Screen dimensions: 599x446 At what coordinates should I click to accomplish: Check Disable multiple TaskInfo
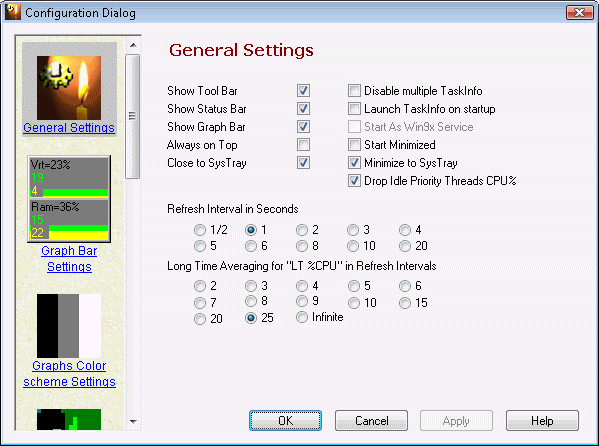point(354,91)
